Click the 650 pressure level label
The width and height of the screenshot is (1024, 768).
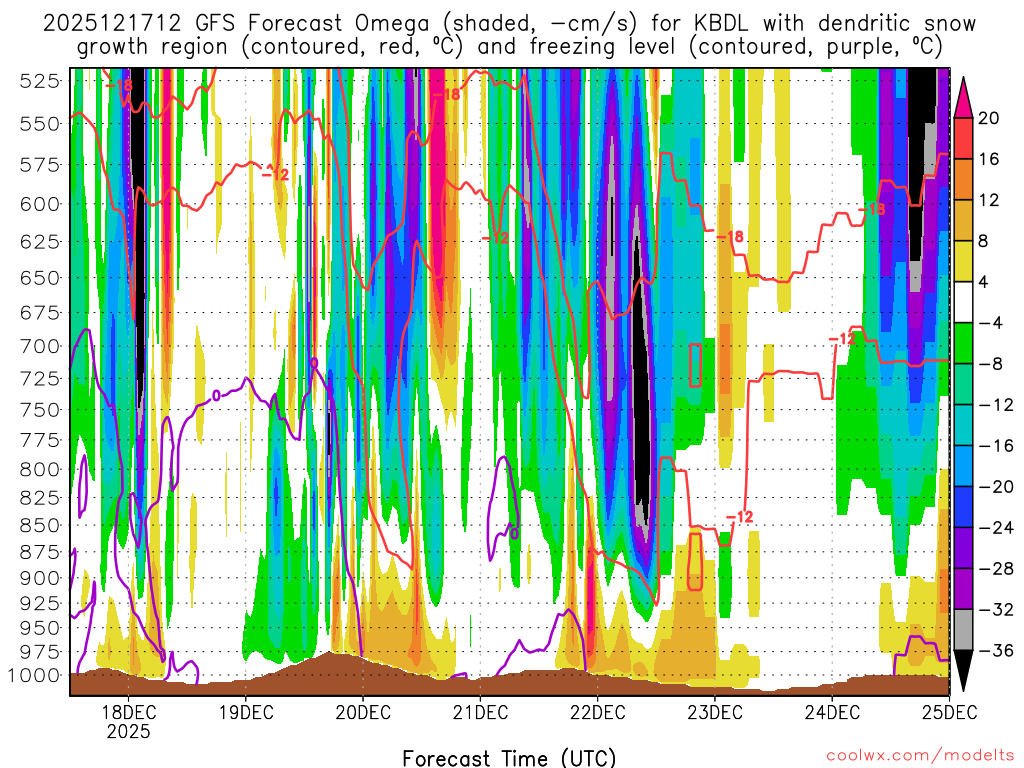(x=40, y=278)
